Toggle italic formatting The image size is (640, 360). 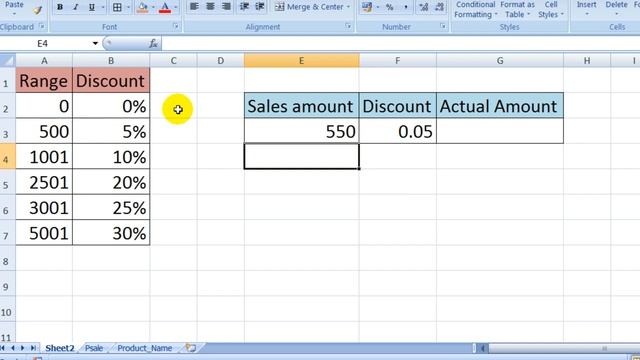[76, 7]
